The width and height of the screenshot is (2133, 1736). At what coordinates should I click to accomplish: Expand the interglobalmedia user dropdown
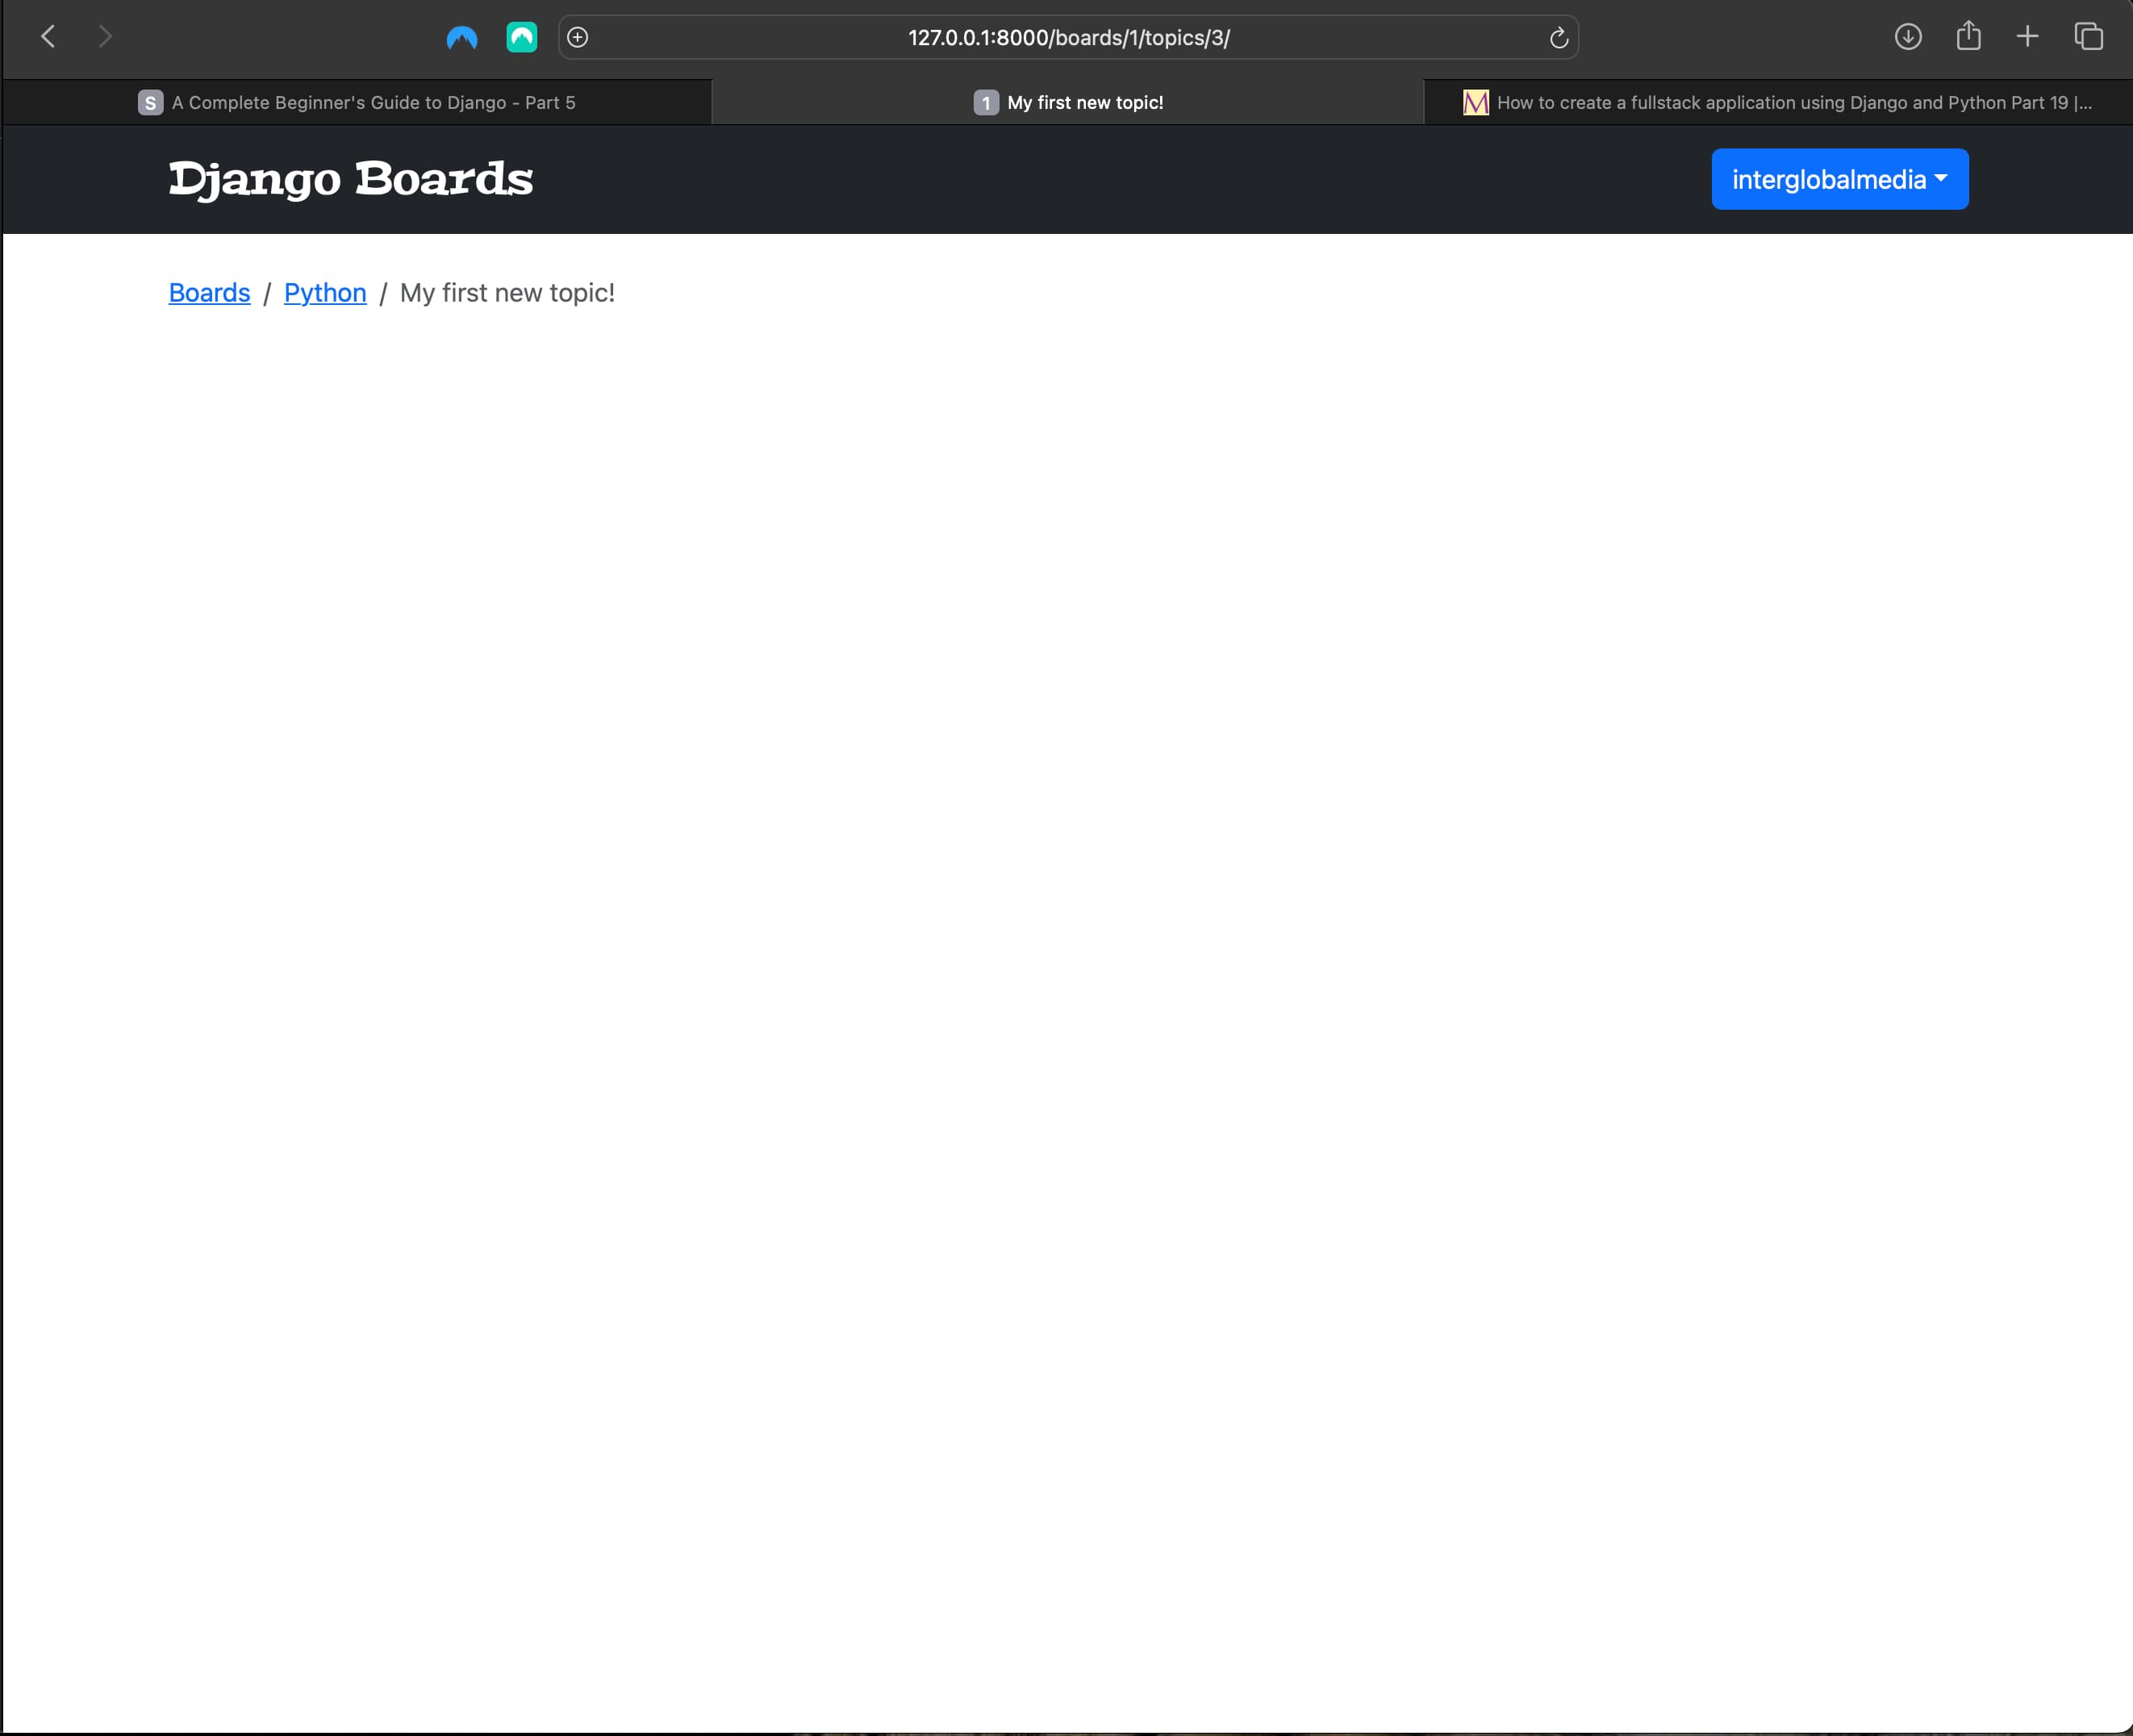1839,179
